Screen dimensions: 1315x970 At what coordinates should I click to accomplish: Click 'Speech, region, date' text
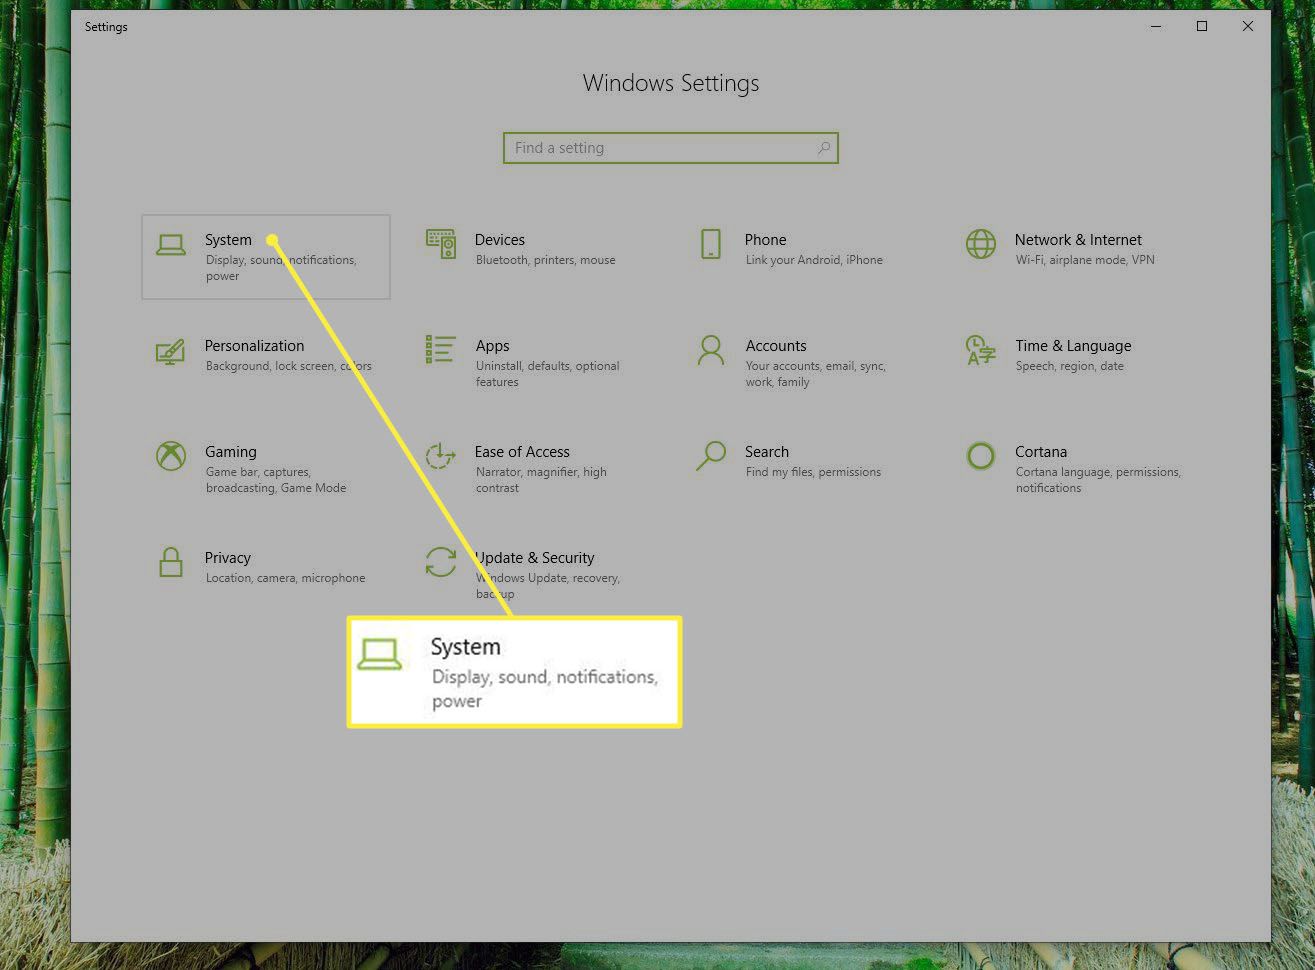(x=1070, y=366)
